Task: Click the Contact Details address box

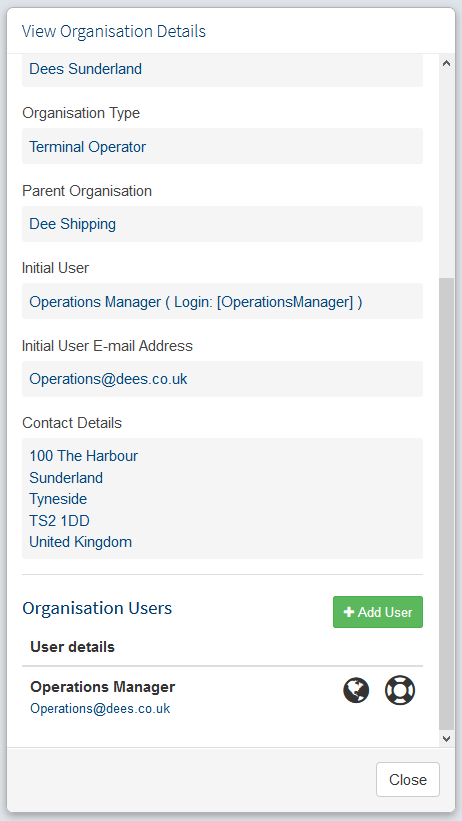Action: (222, 498)
